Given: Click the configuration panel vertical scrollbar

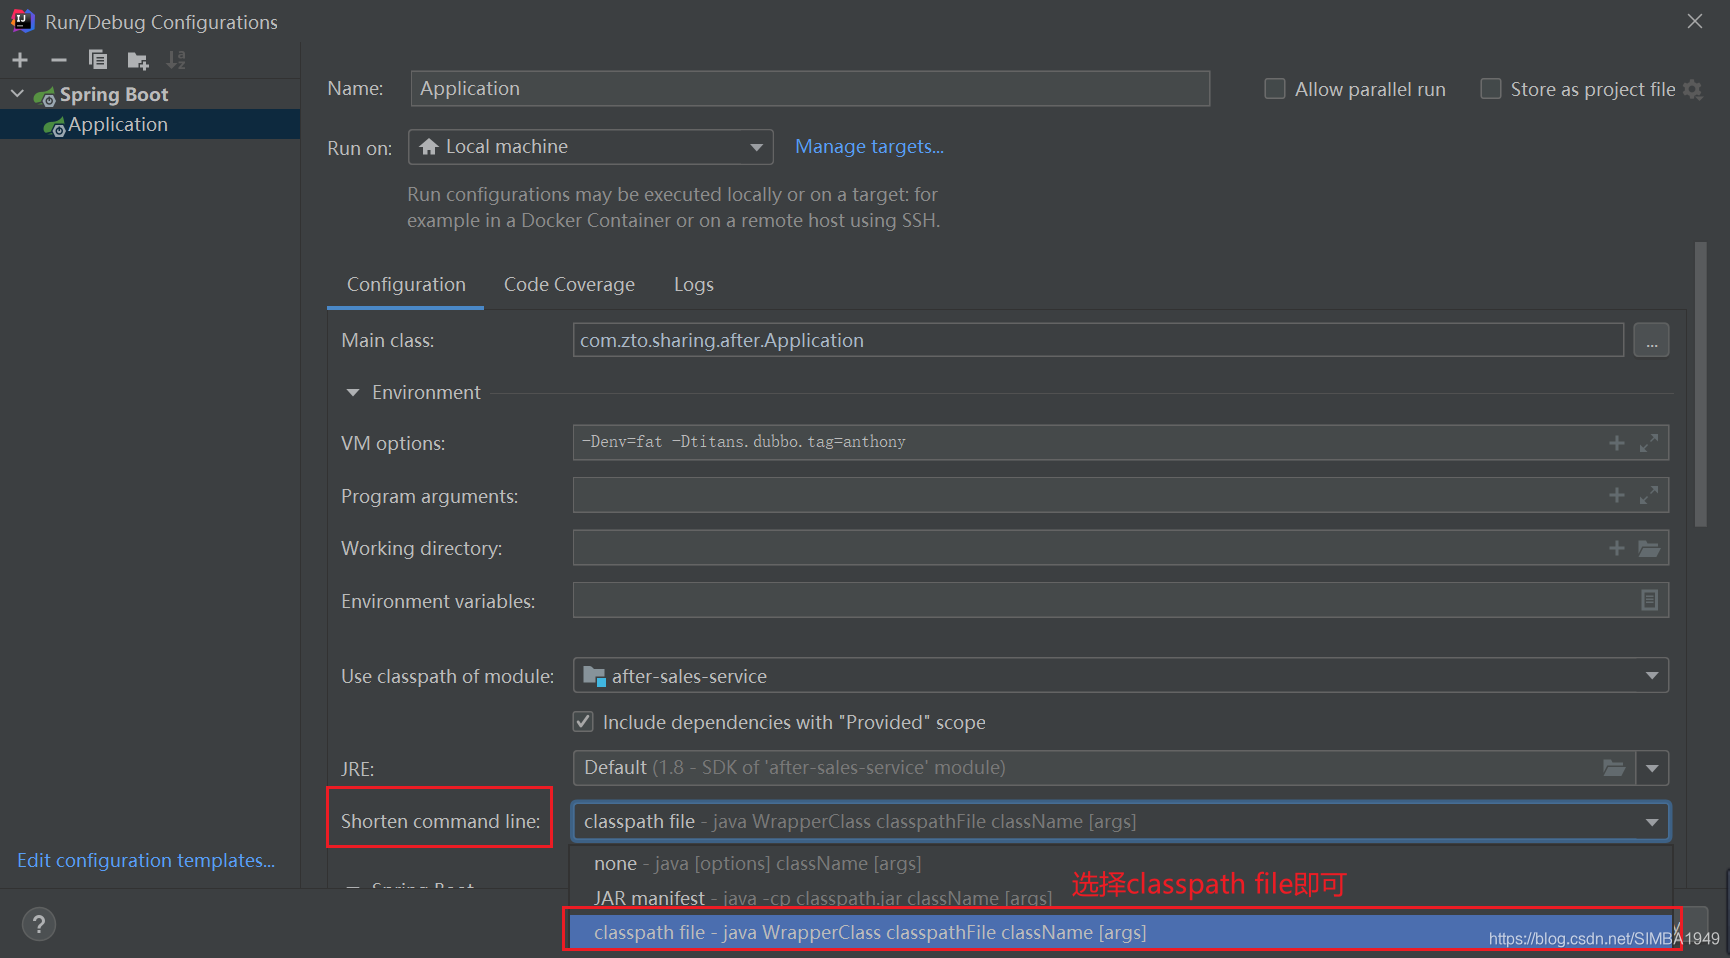Looking at the screenshot, I should 1700,384.
